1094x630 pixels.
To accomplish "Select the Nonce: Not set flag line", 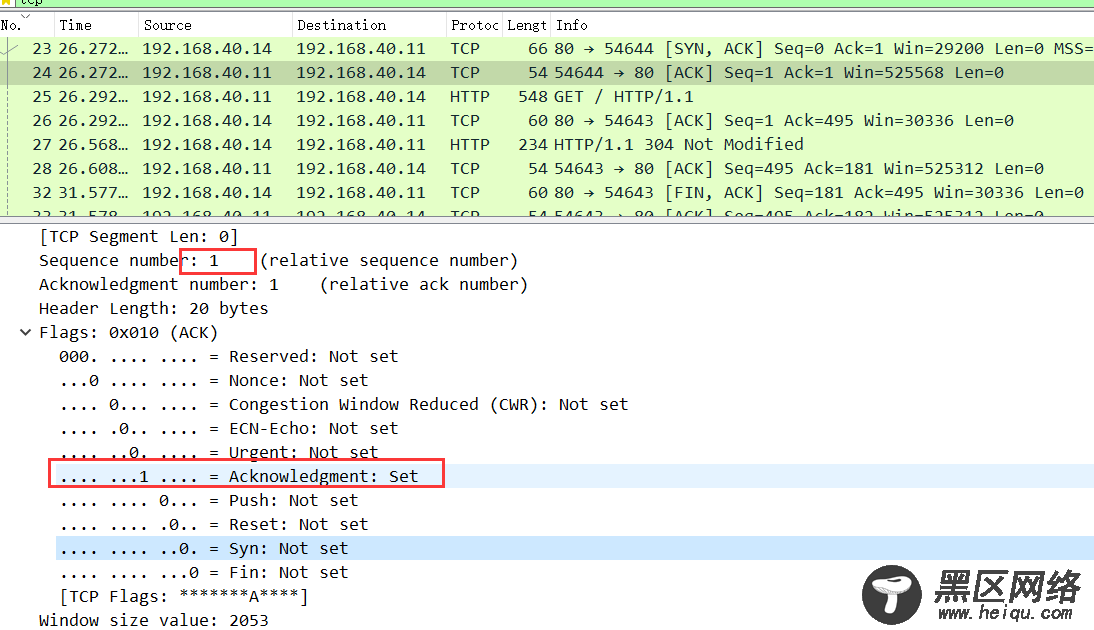I will (213, 380).
